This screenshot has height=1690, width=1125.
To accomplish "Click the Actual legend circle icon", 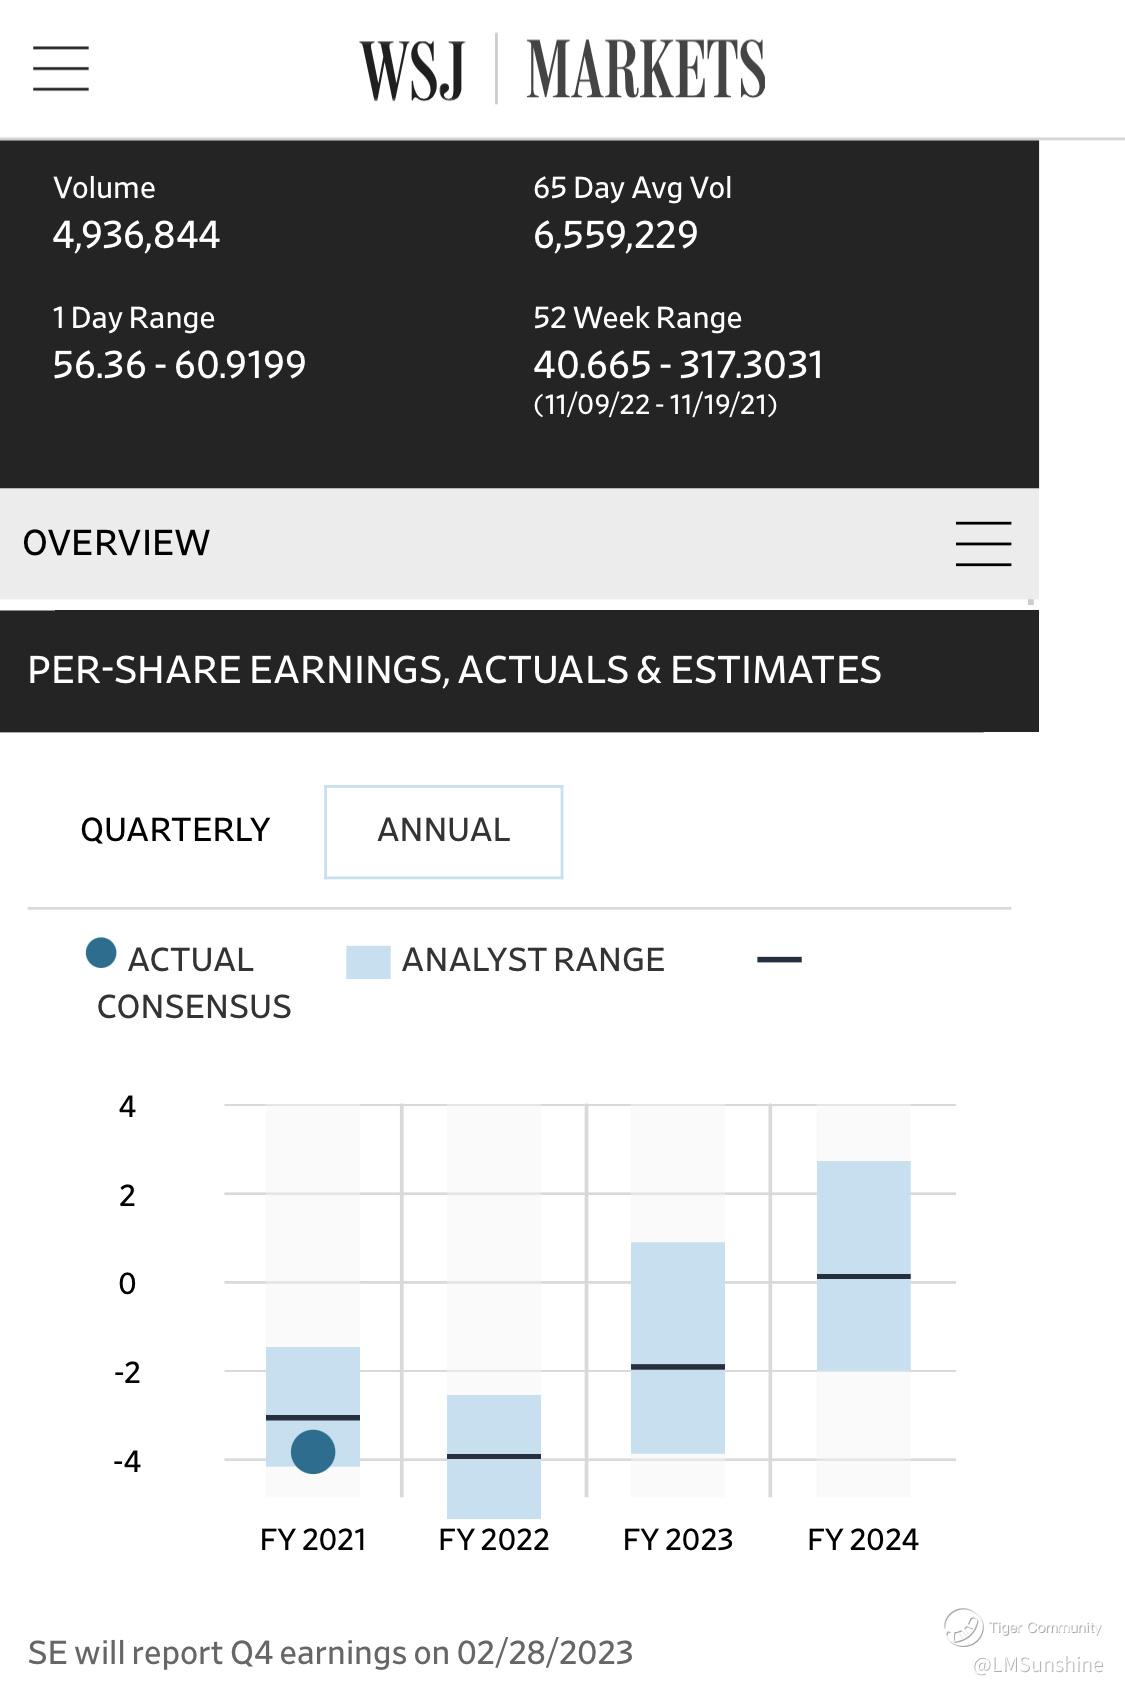I will point(101,953).
